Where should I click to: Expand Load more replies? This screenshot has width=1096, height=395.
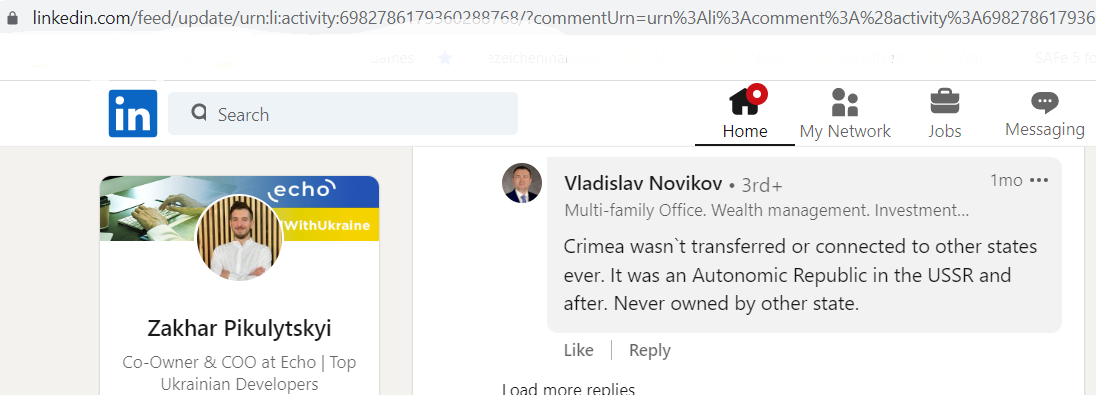click(568, 389)
